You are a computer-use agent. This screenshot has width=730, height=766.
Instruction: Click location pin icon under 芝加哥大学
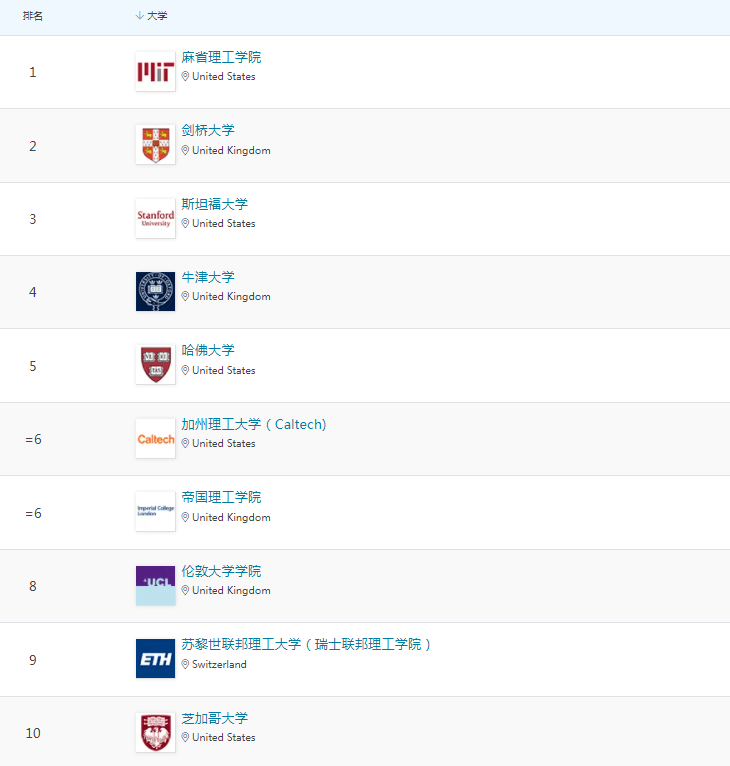click(185, 737)
